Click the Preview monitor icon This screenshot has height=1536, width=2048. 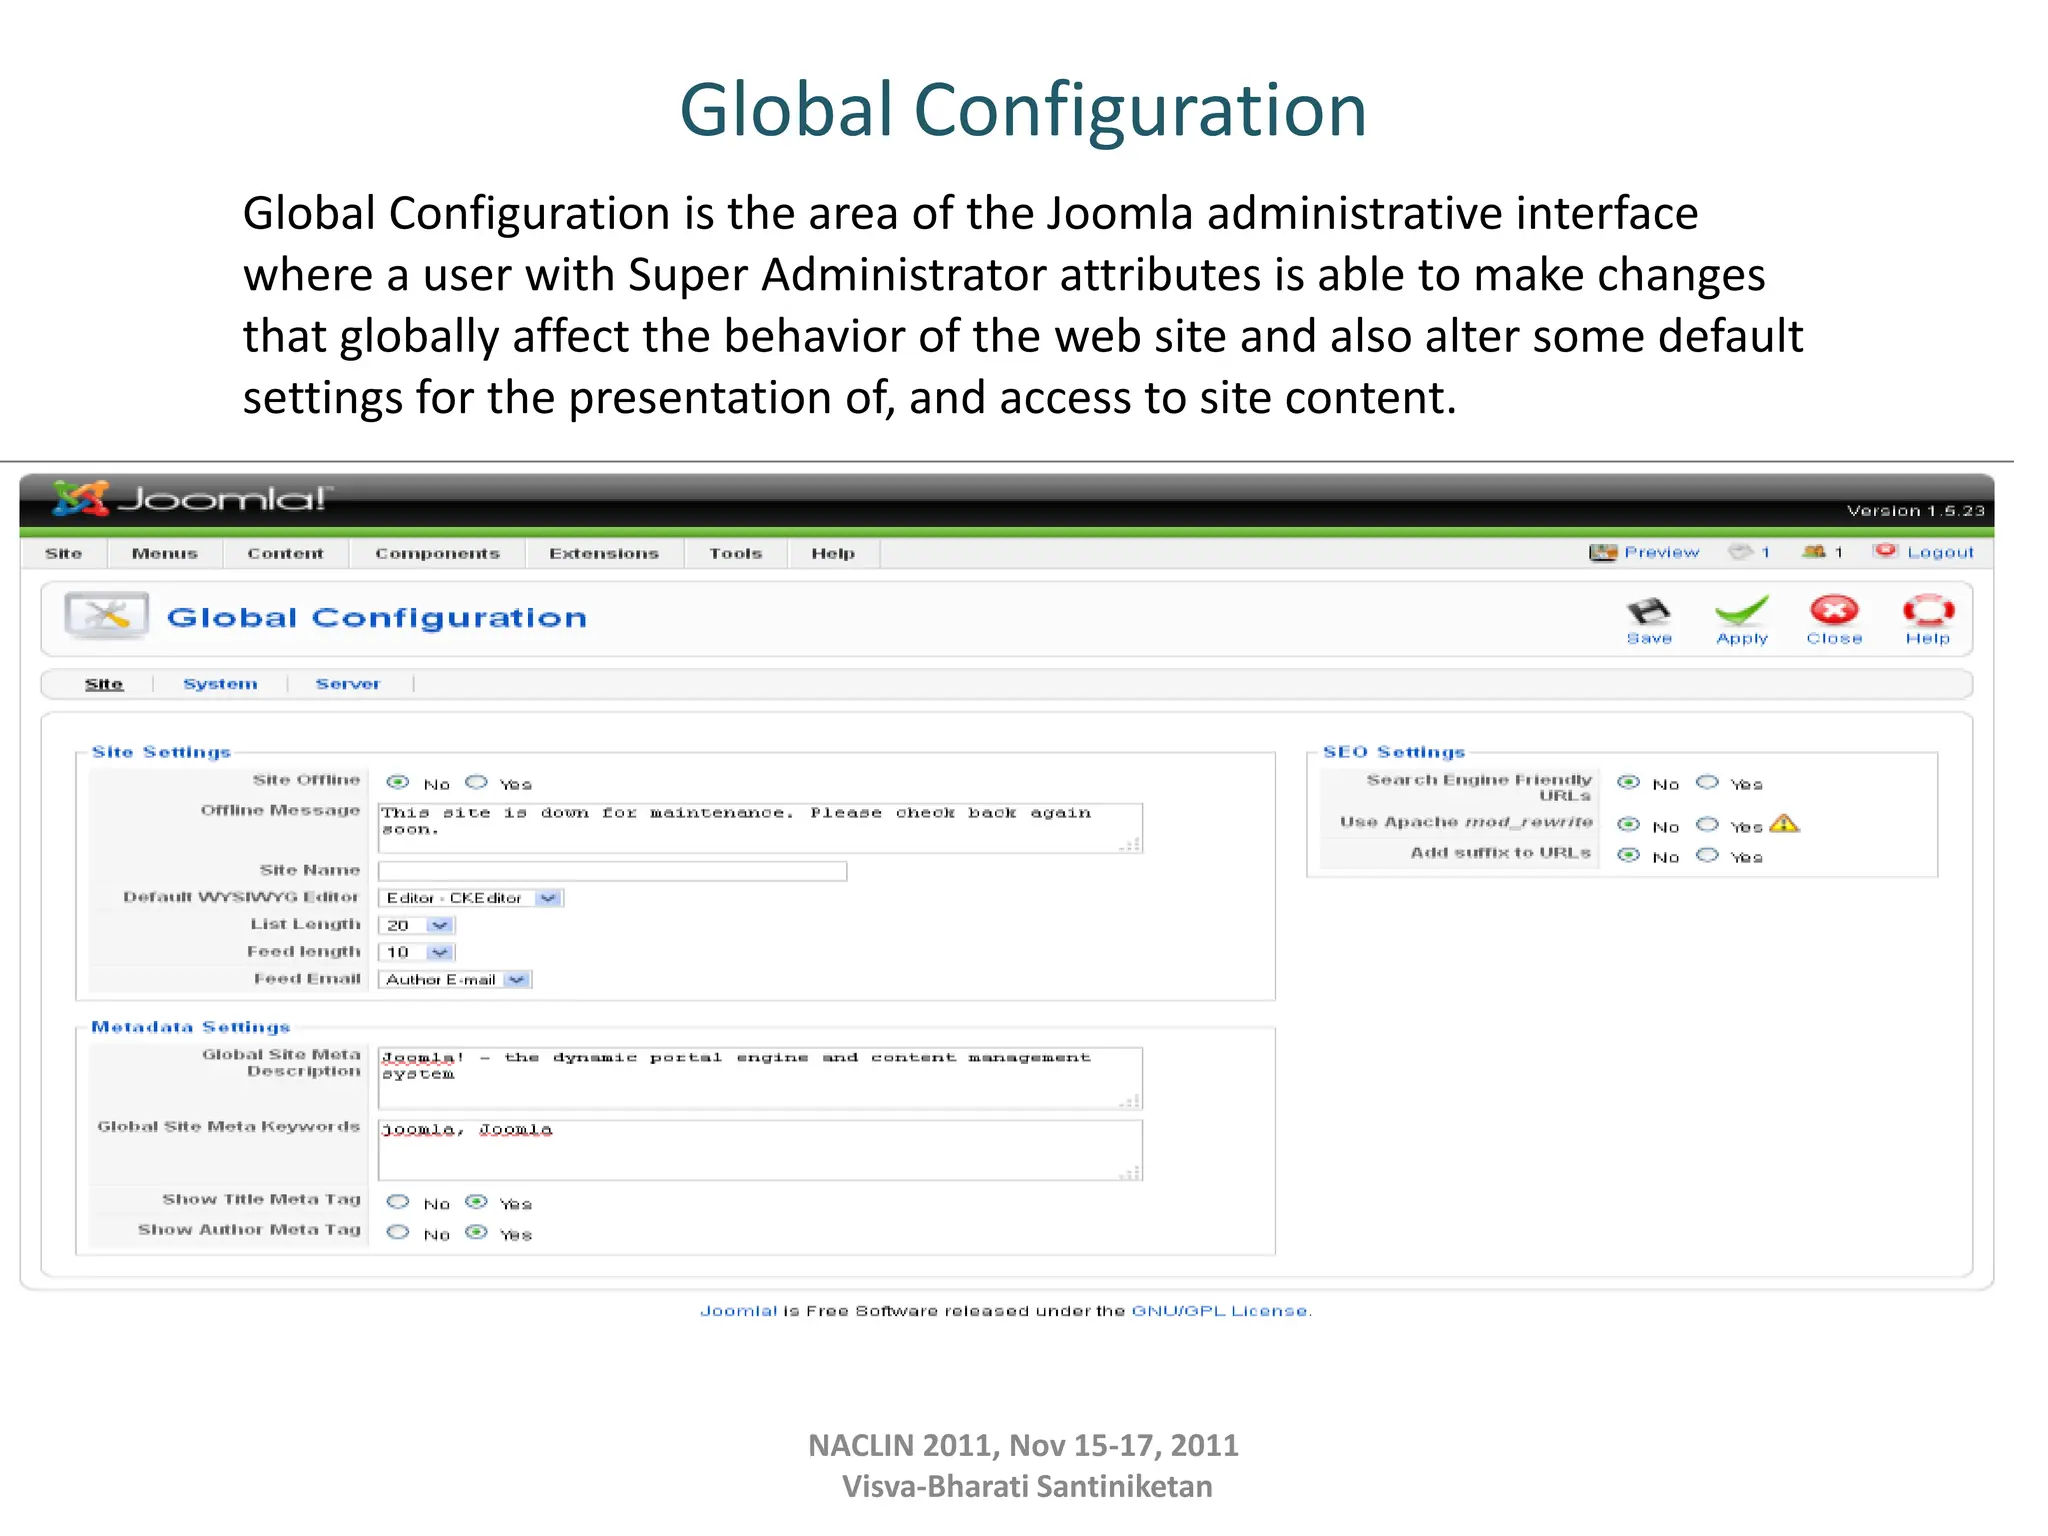[1603, 553]
